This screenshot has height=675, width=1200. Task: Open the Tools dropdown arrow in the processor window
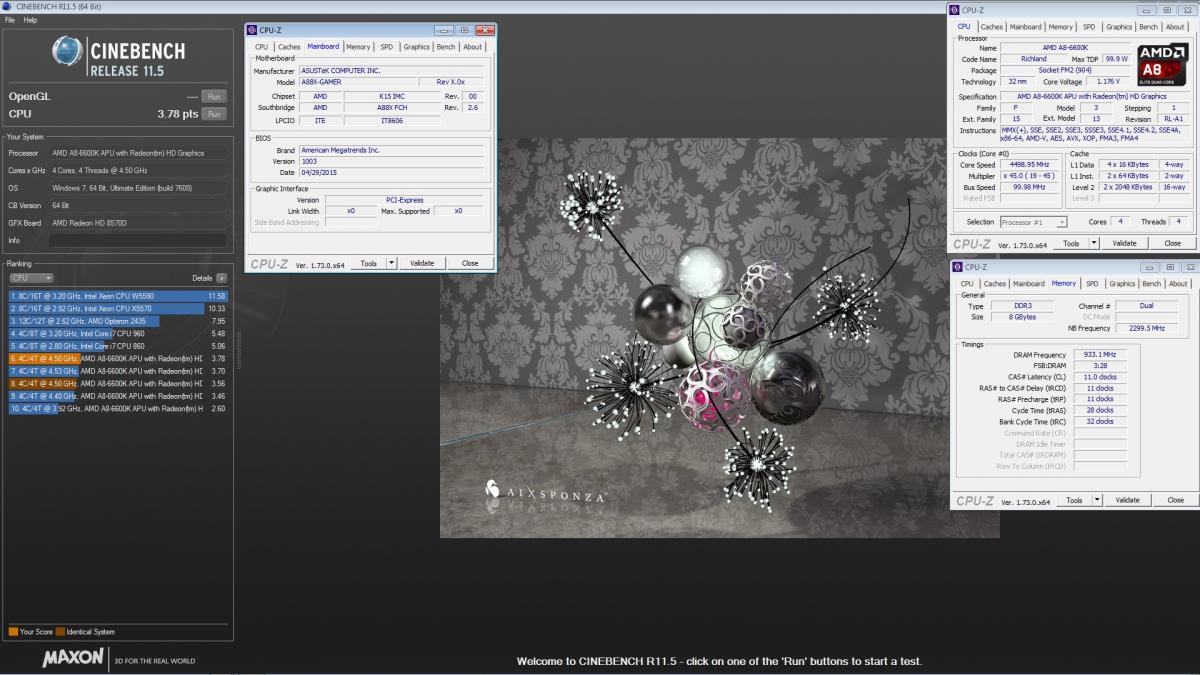click(x=1094, y=243)
